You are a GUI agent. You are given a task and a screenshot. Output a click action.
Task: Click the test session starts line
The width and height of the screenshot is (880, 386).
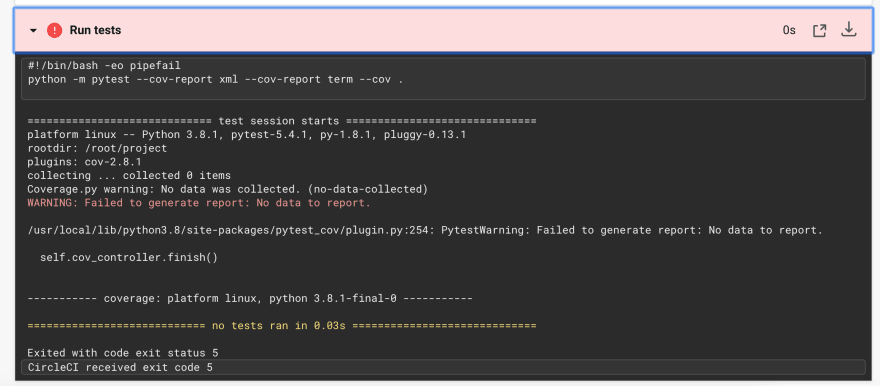pyautogui.click(x=282, y=121)
